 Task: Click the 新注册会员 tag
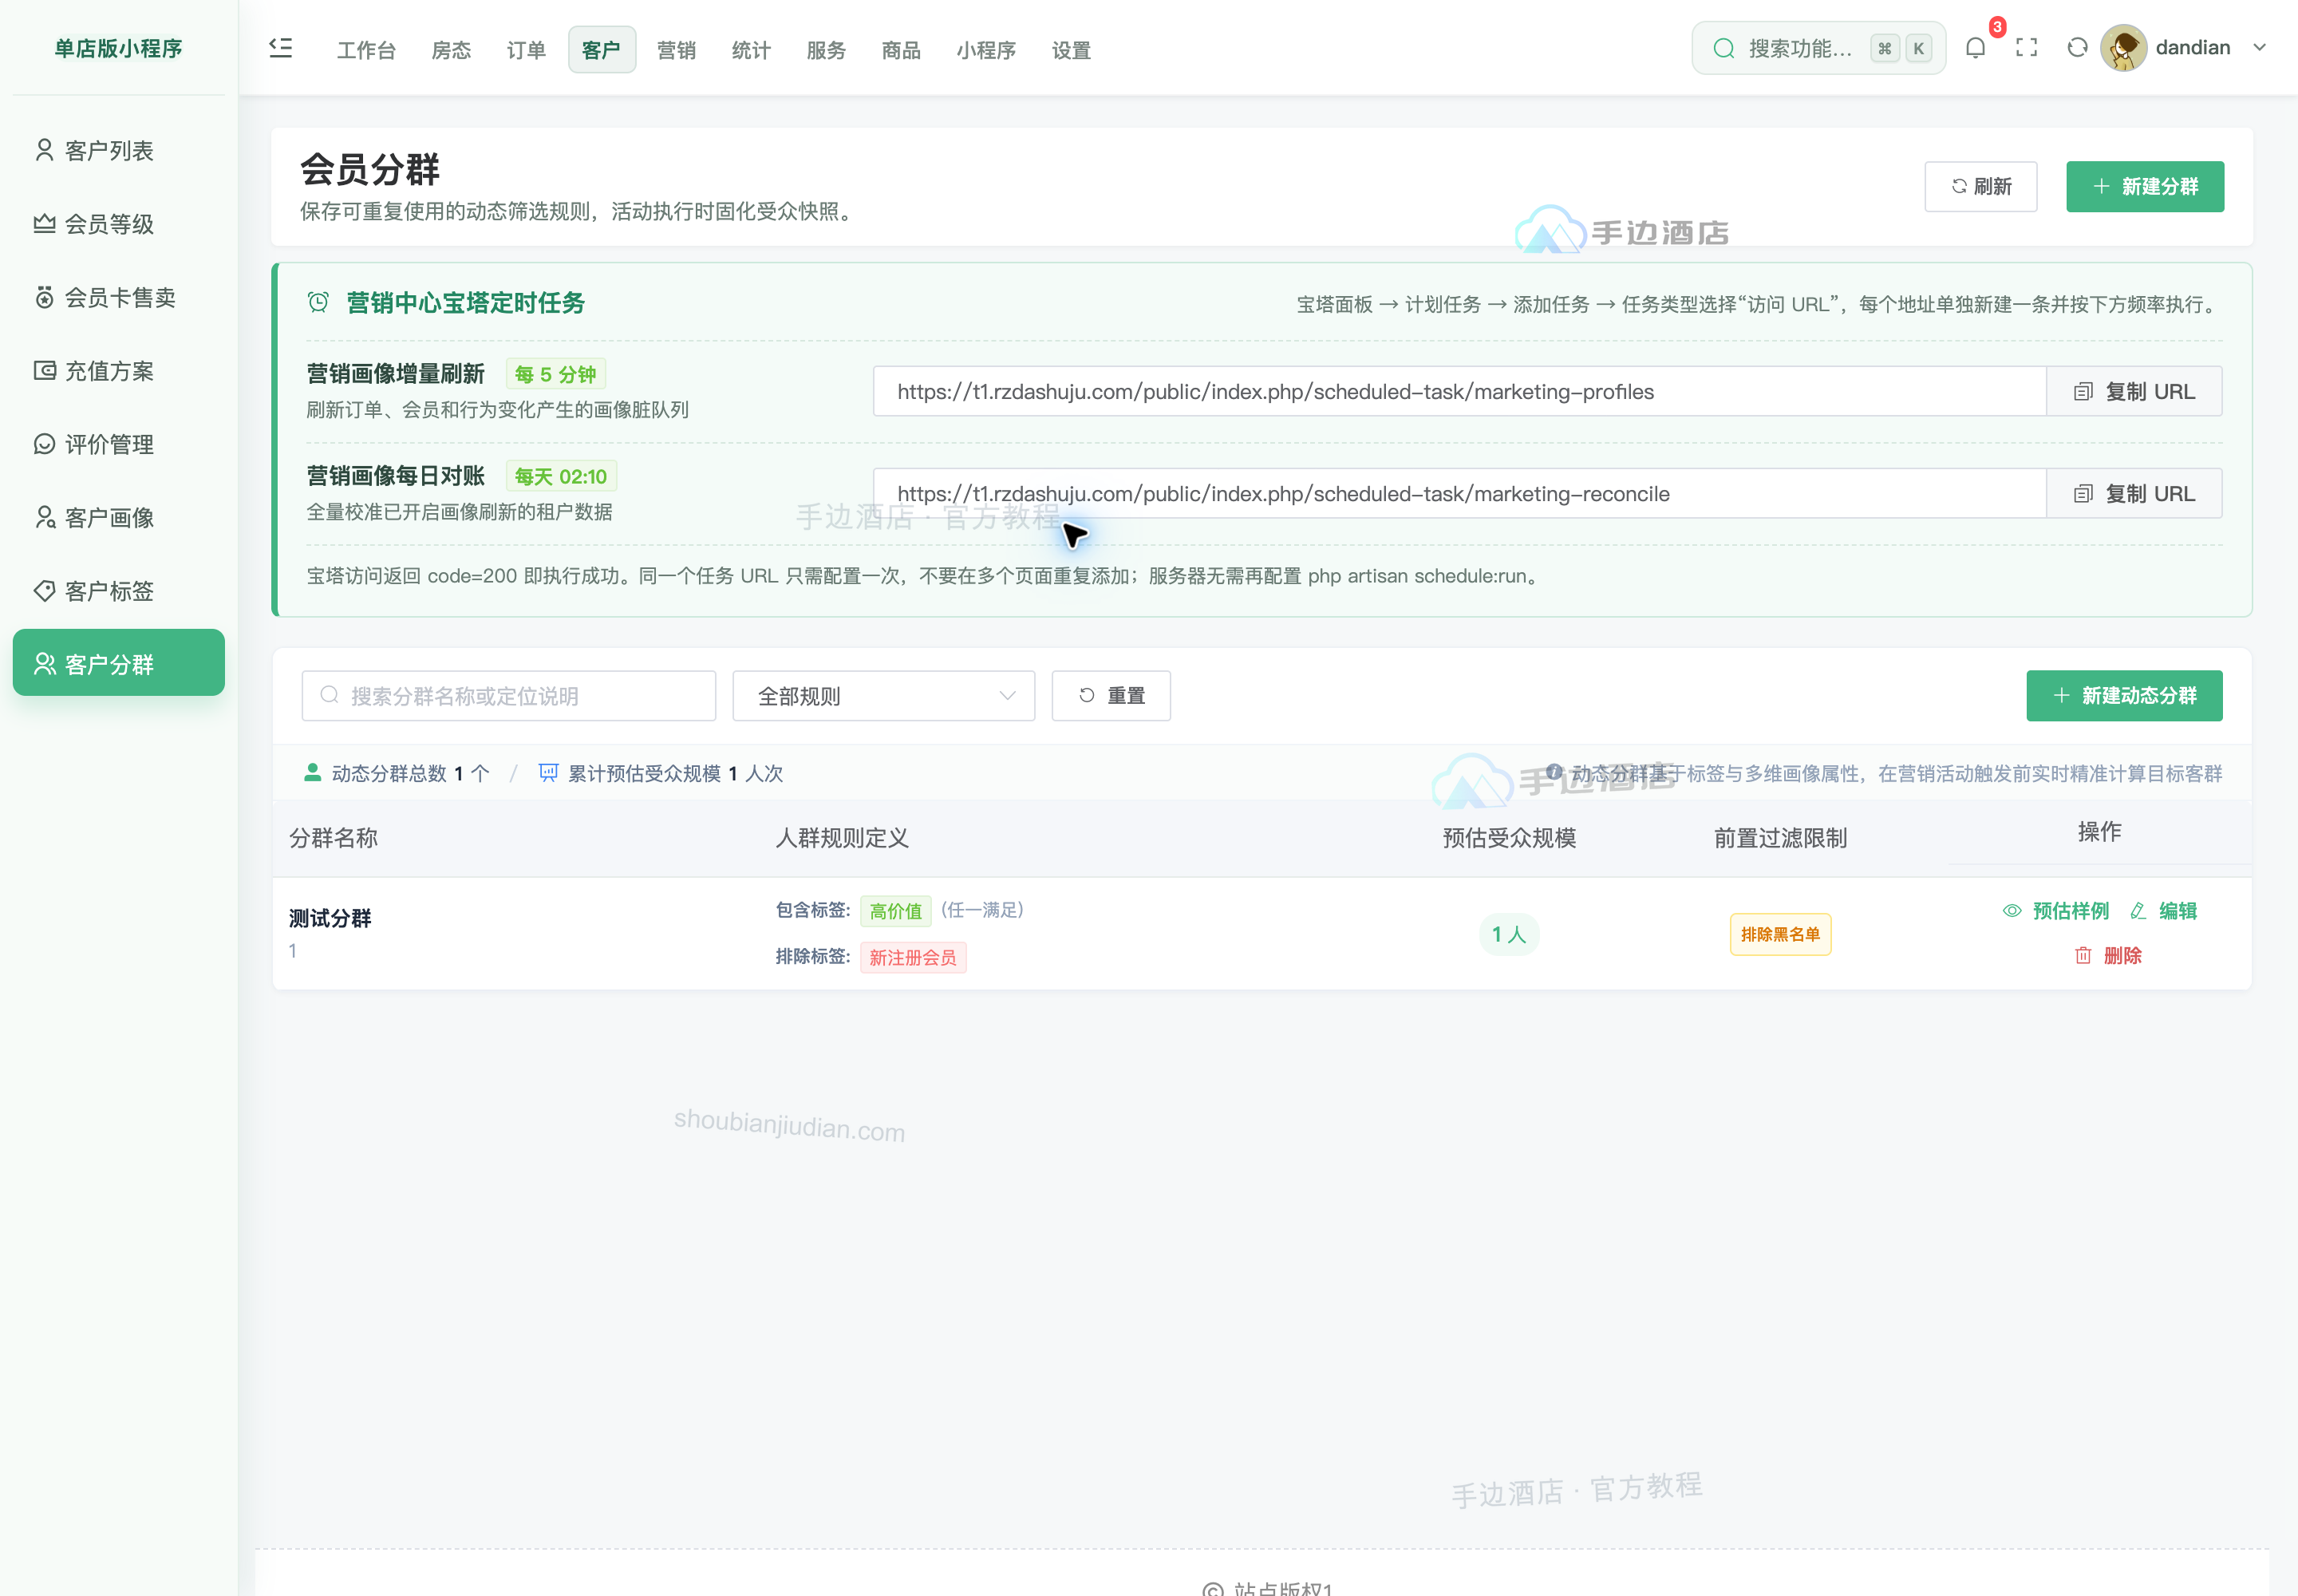912,957
